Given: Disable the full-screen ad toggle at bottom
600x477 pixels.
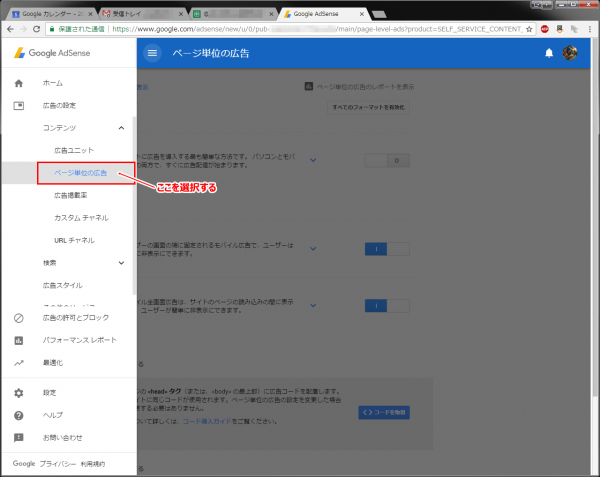Looking at the screenshot, I should point(387,306).
